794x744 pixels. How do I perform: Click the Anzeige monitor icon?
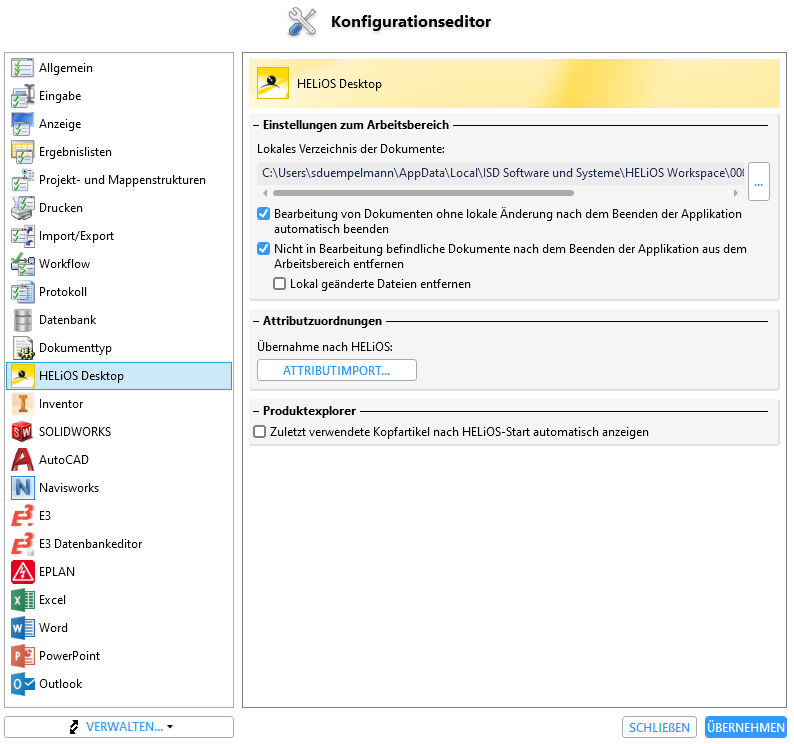(22, 124)
